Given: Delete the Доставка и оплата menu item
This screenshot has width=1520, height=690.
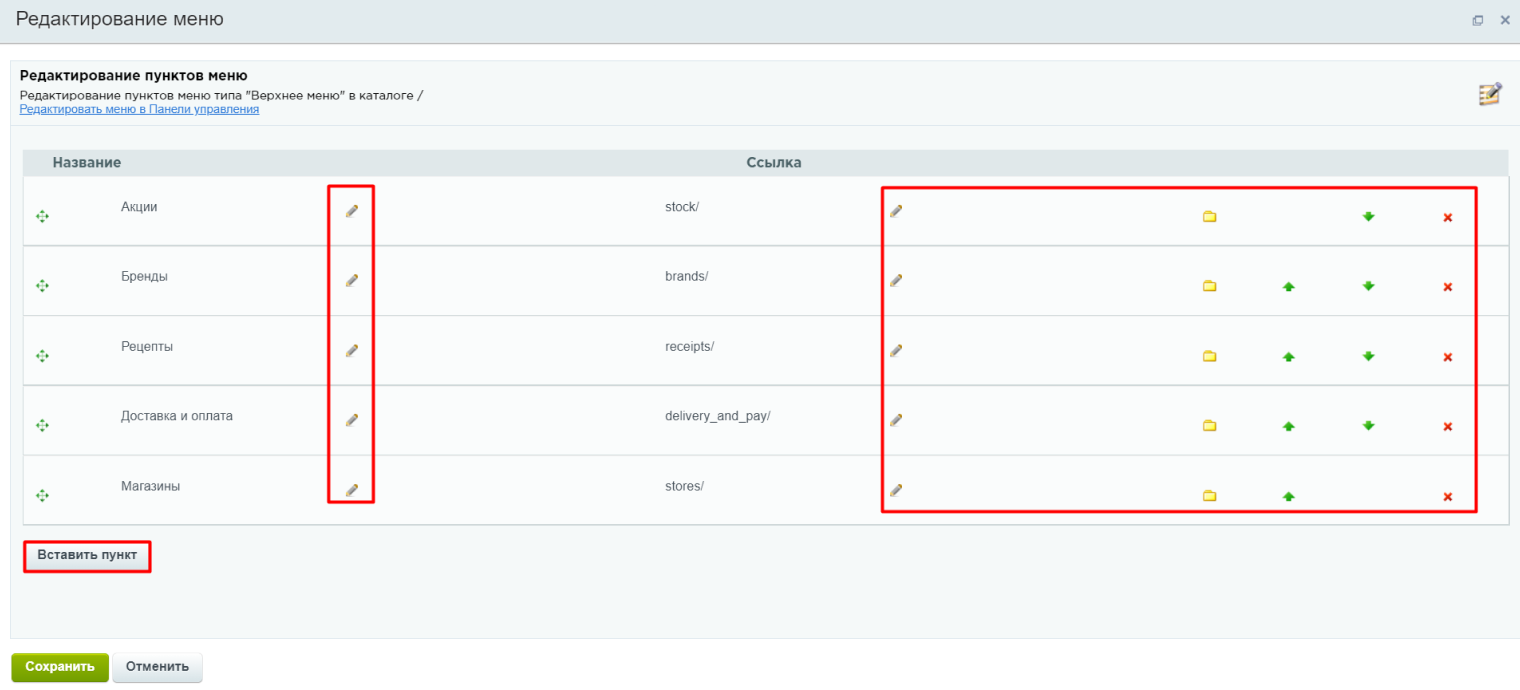Looking at the screenshot, I should pos(1447,427).
